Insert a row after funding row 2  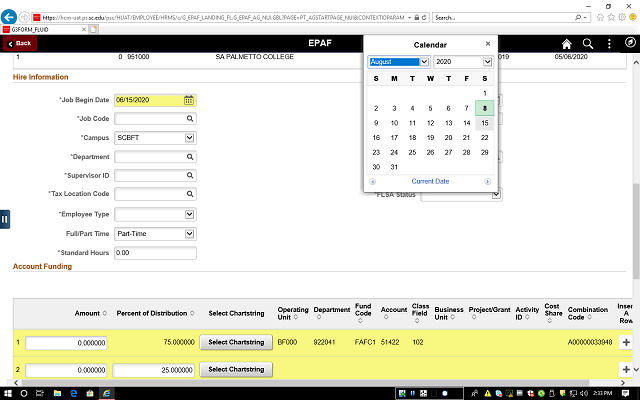626,369
